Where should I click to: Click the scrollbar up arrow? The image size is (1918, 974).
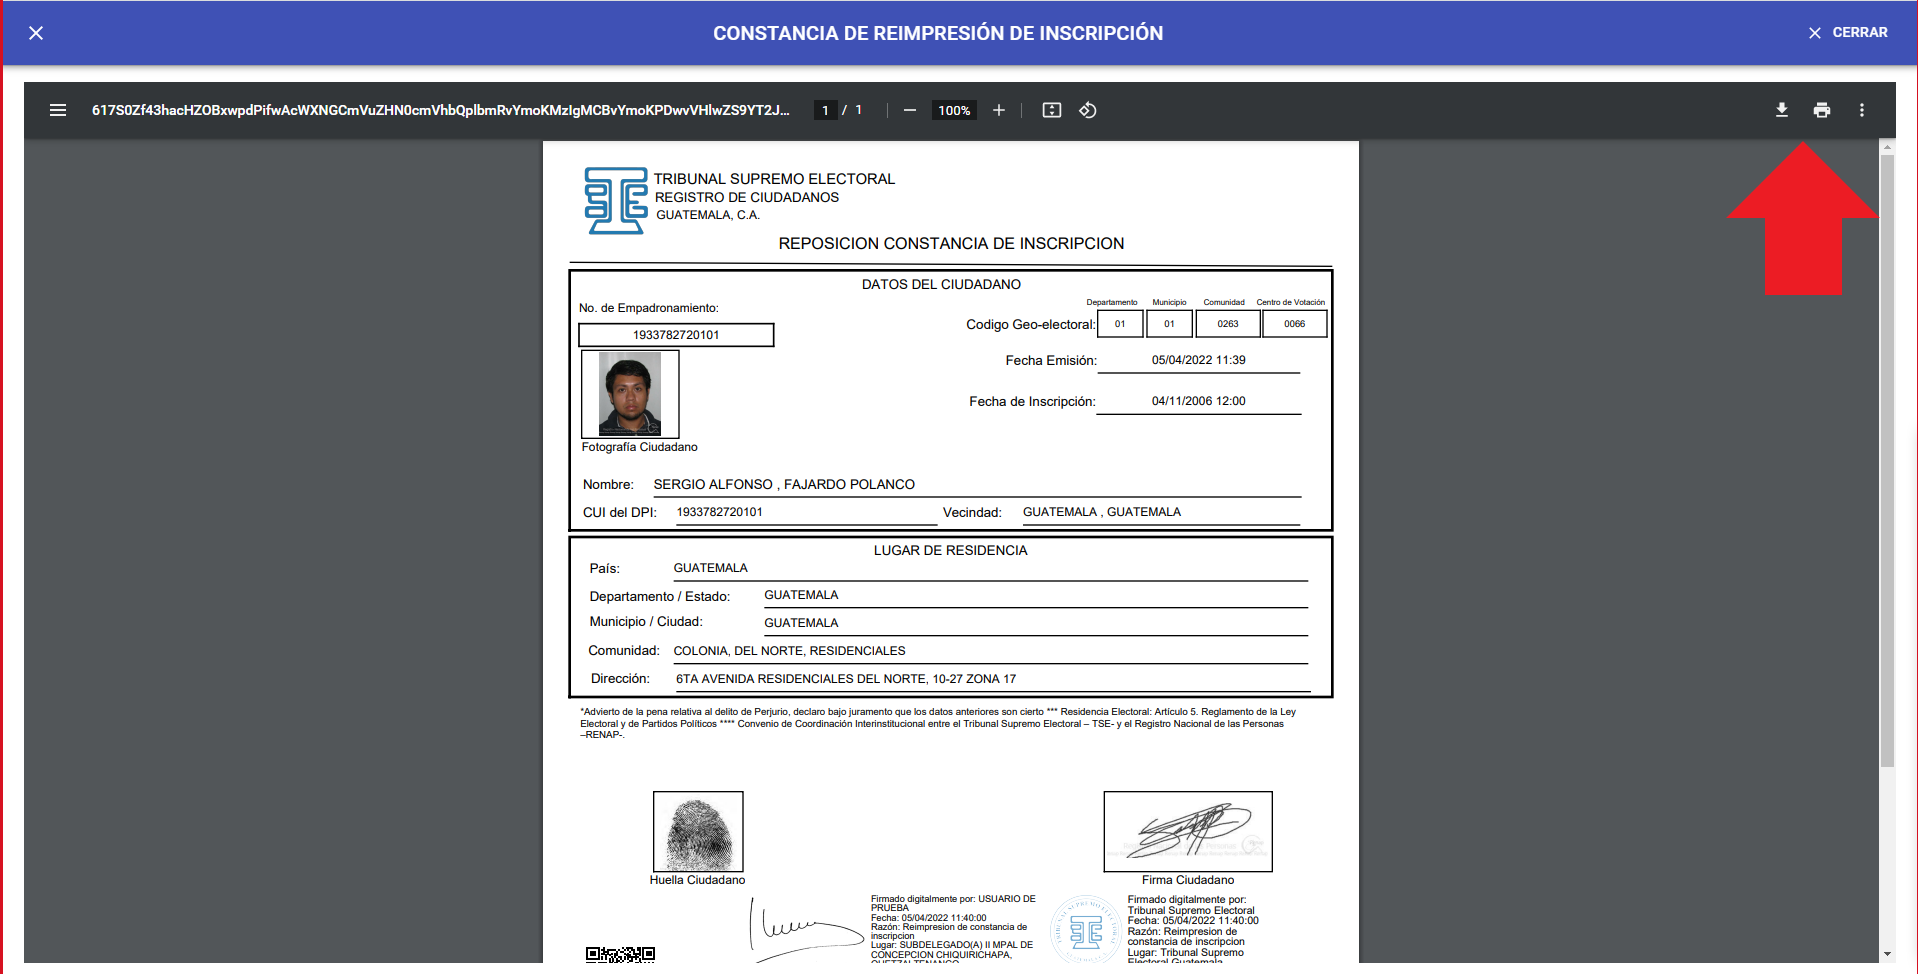[x=1887, y=147]
